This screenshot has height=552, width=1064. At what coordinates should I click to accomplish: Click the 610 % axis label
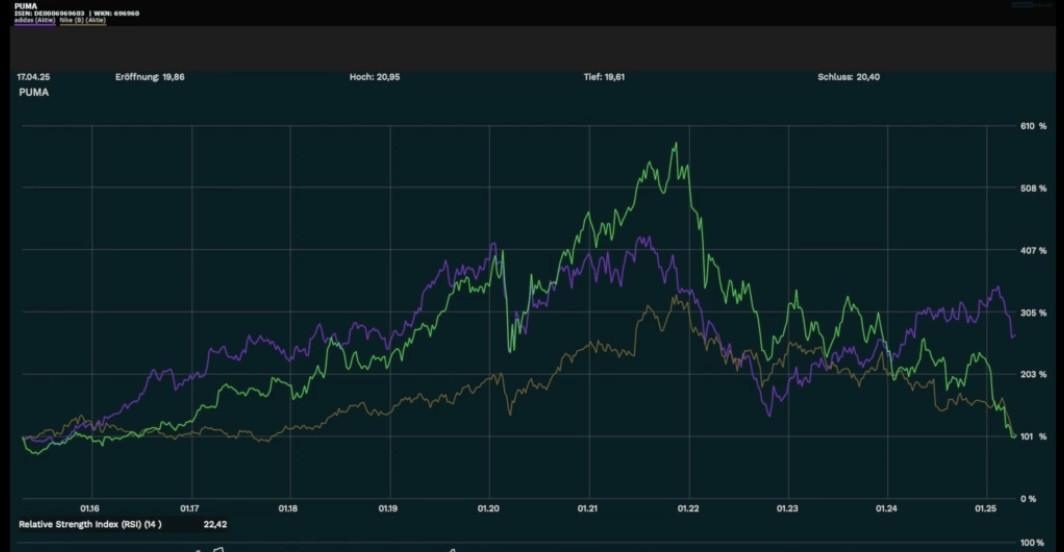click(x=1033, y=126)
